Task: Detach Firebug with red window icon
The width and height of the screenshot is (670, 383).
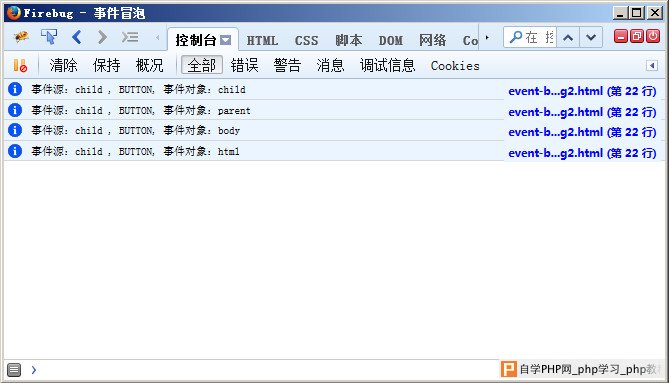Action: [637, 37]
